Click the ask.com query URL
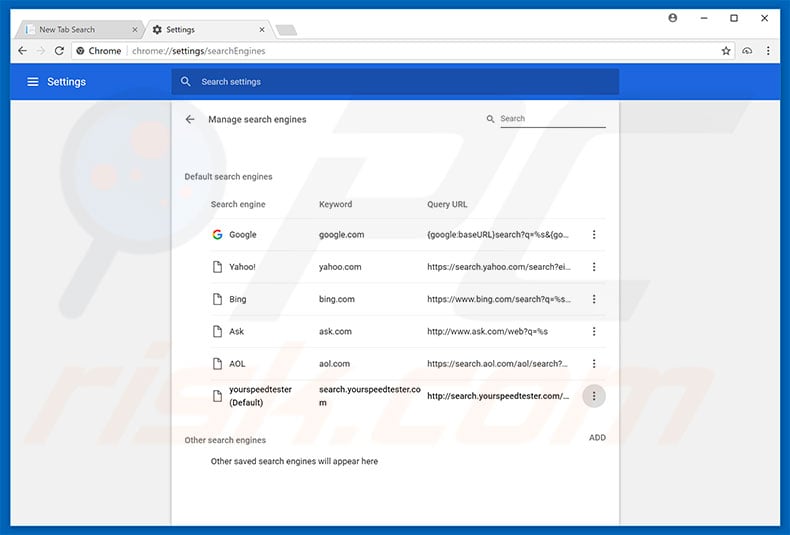Screen dimensions: 790x535 (x=487, y=331)
